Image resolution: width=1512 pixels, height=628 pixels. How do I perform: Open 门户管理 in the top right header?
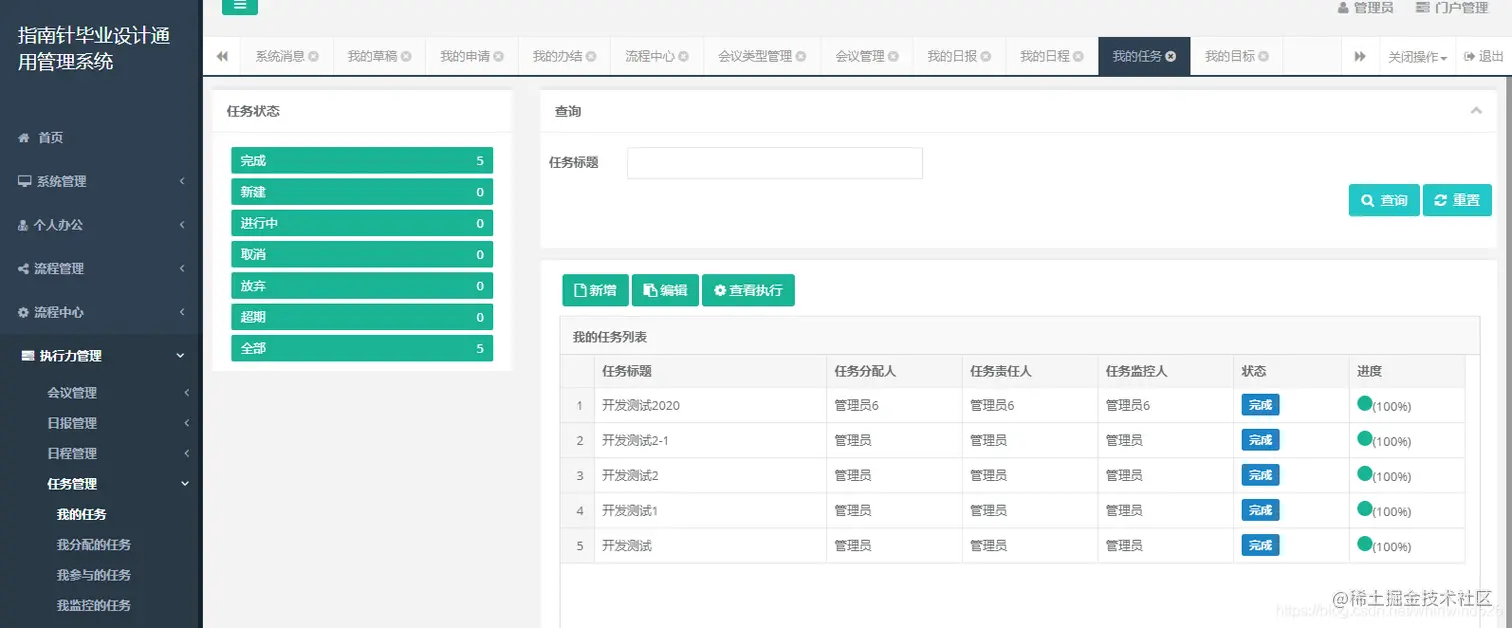coord(1452,7)
